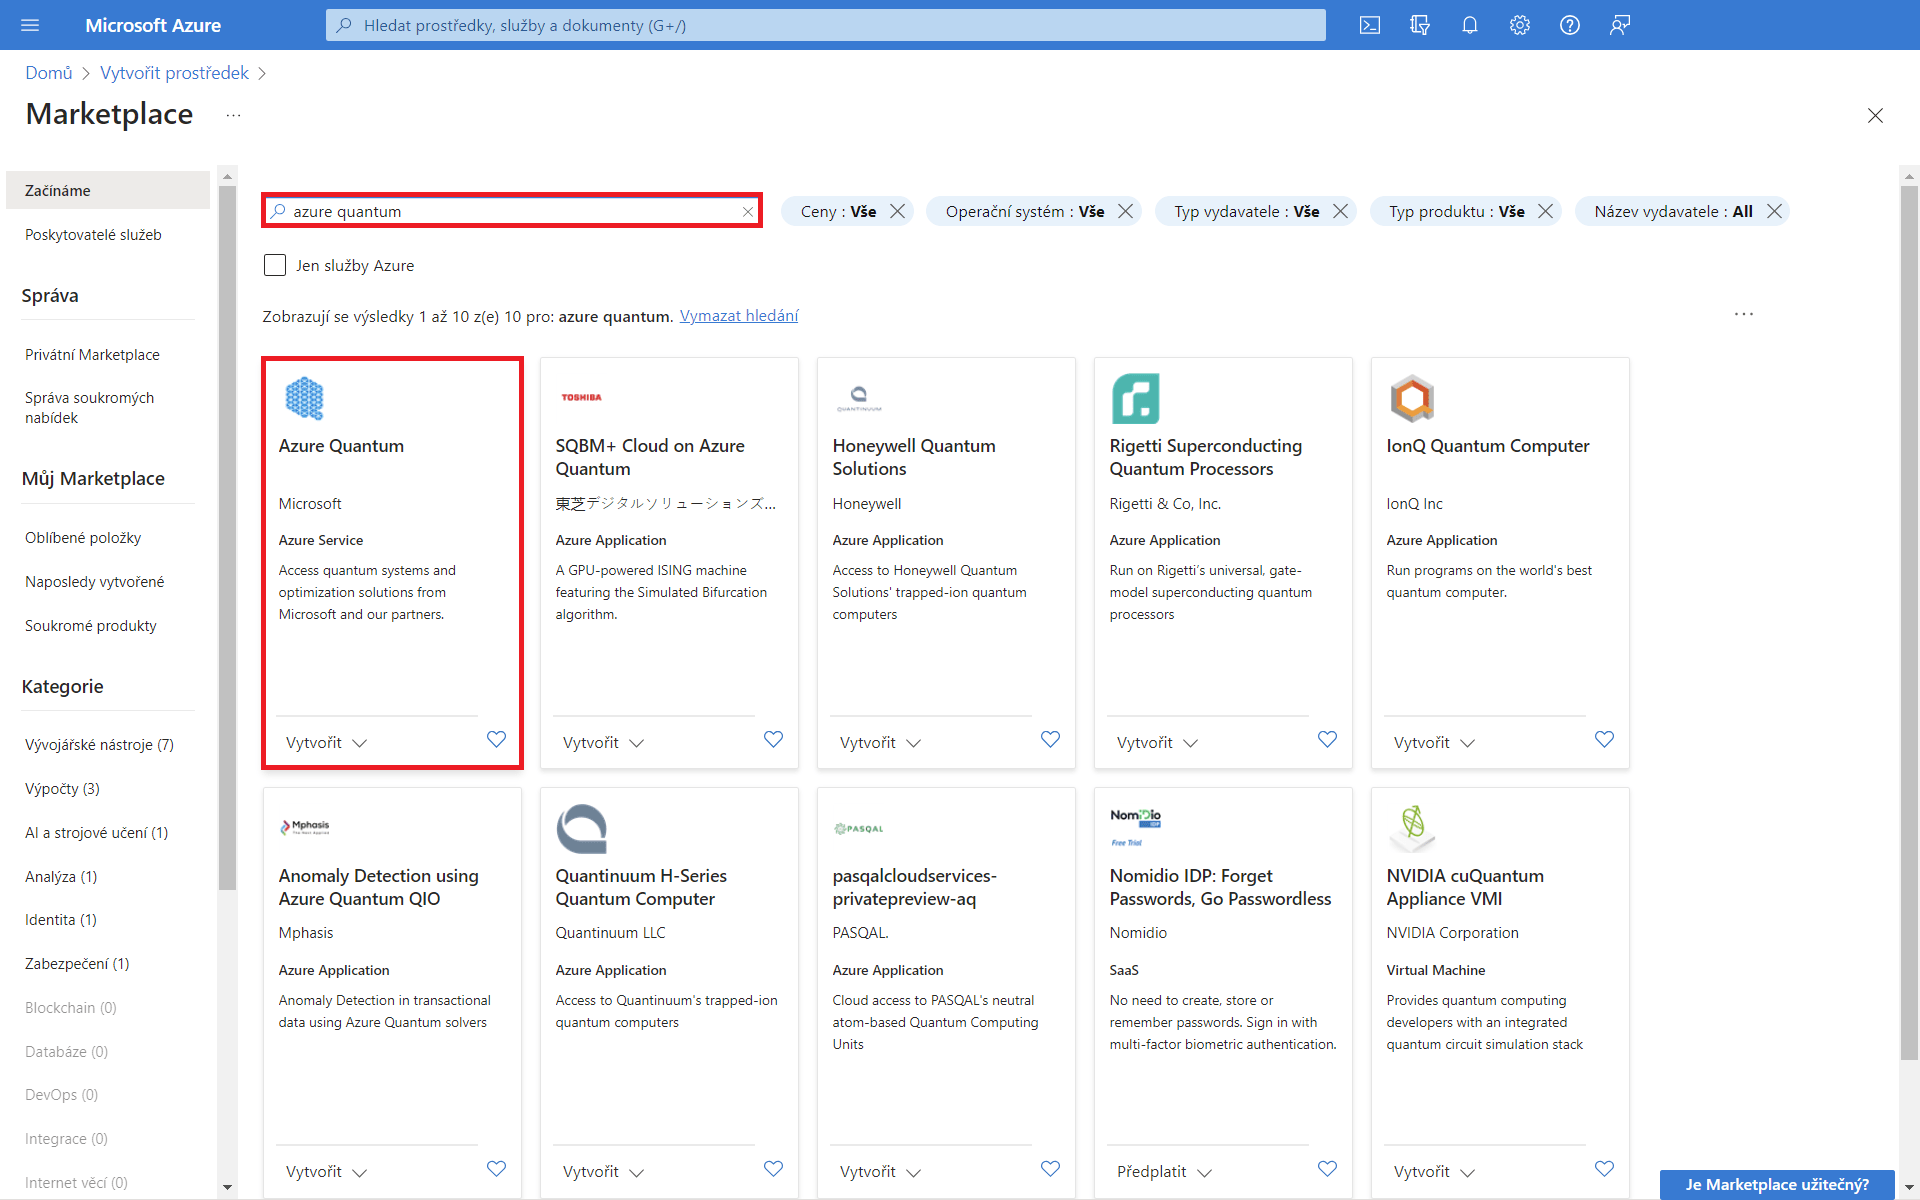Select Poskytovatelé služeb in sidebar
1920x1200 pixels.
tap(93, 235)
